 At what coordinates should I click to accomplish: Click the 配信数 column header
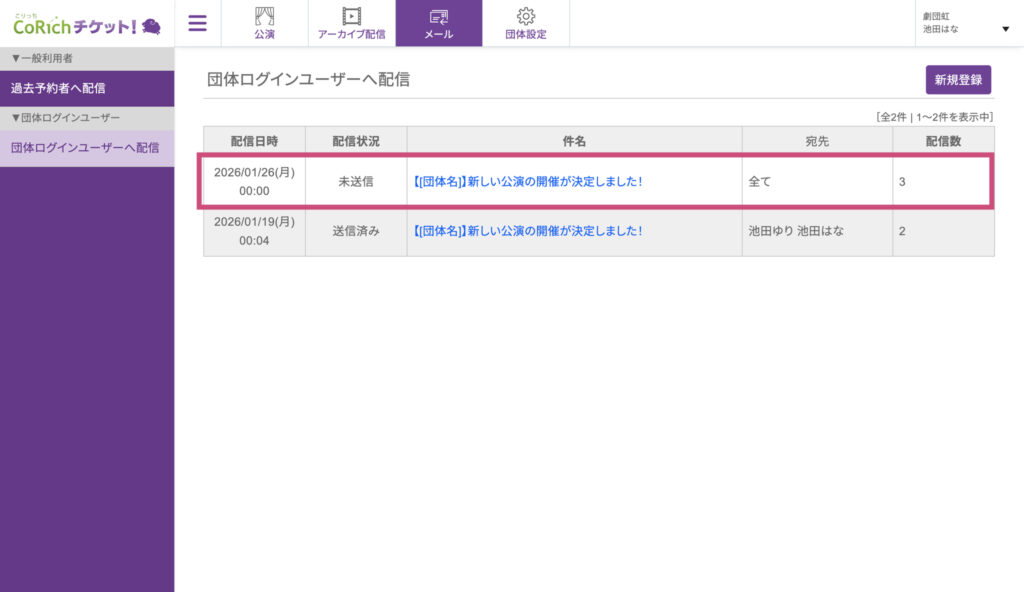tap(943, 142)
